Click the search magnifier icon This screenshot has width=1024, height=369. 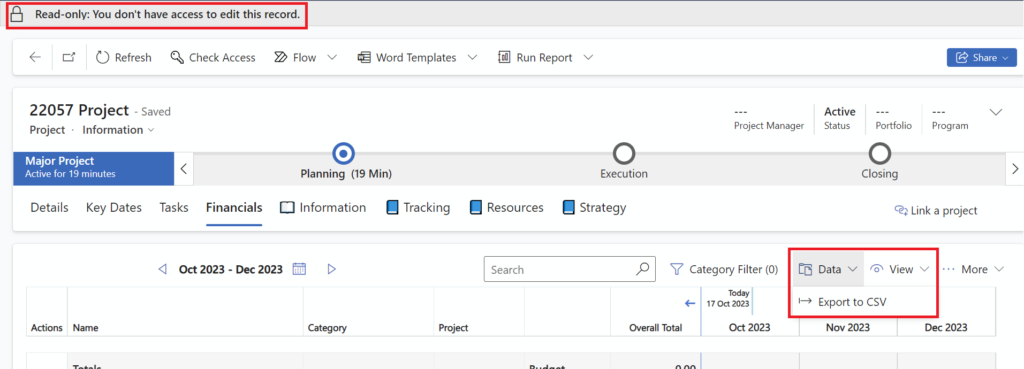pyautogui.click(x=643, y=268)
